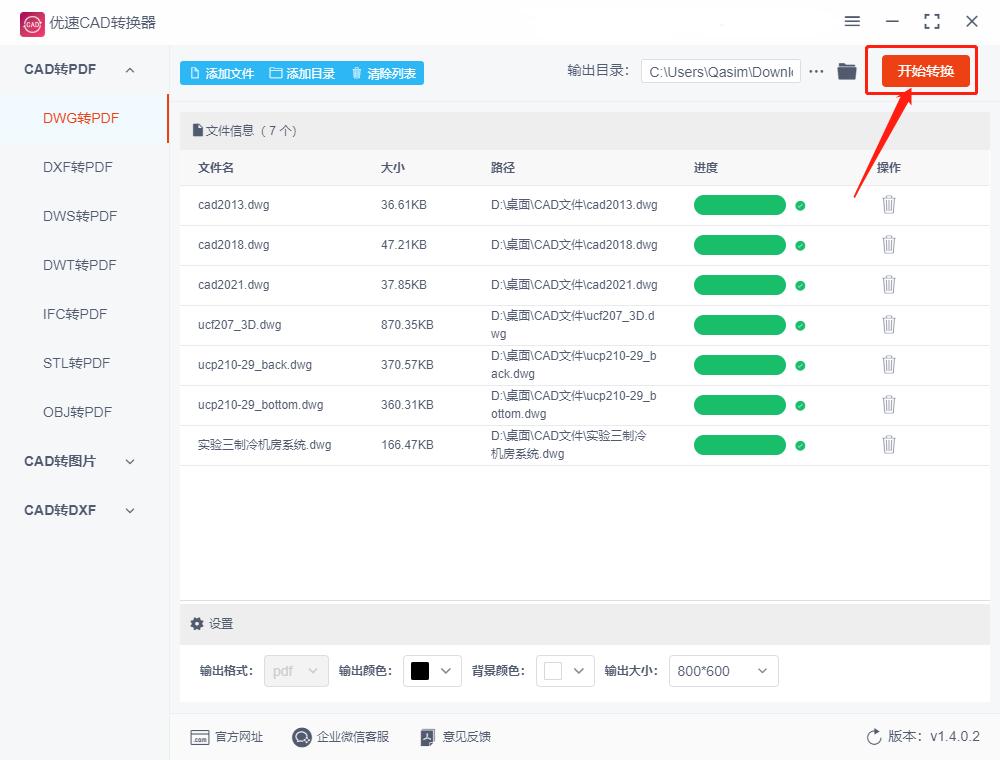The height and width of the screenshot is (760, 1000).
Task: Open the 输出大小 size dropdown
Action: tap(723, 671)
